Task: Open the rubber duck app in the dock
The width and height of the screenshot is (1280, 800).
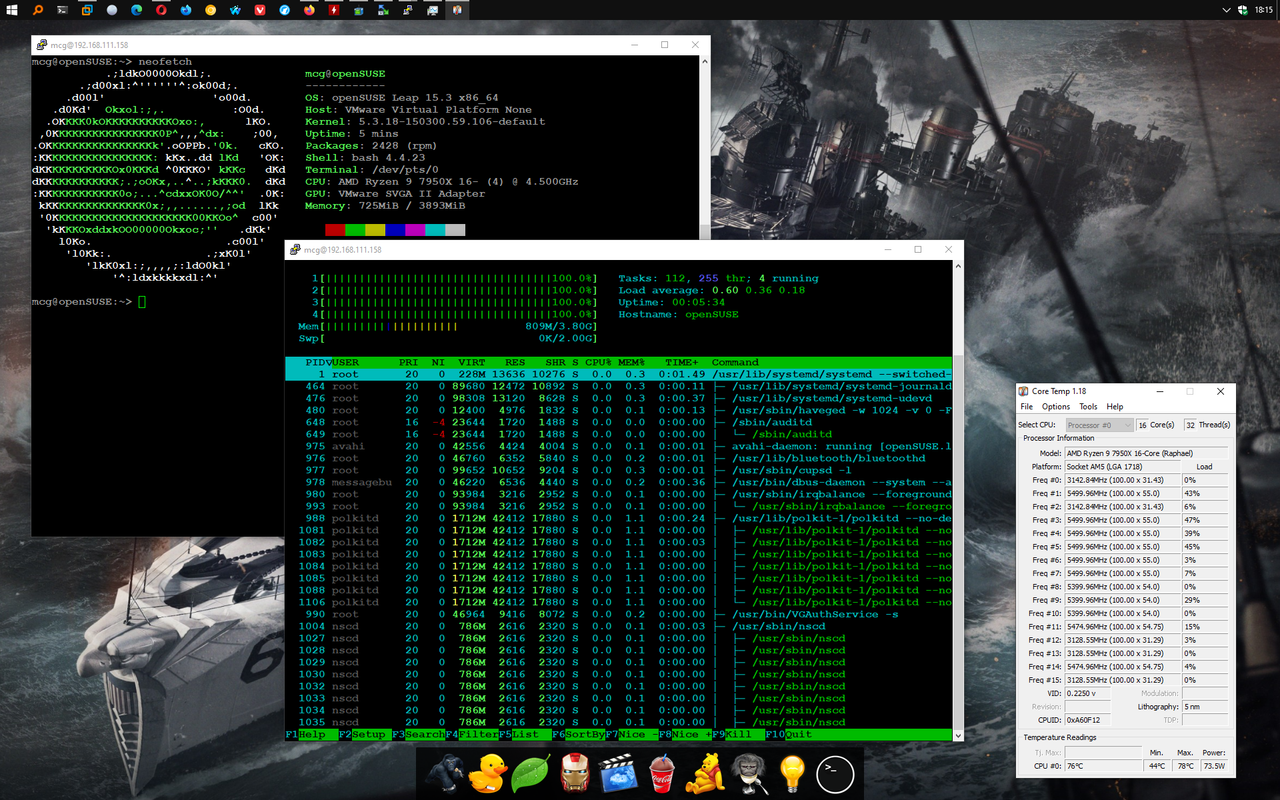Action: click(x=487, y=773)
